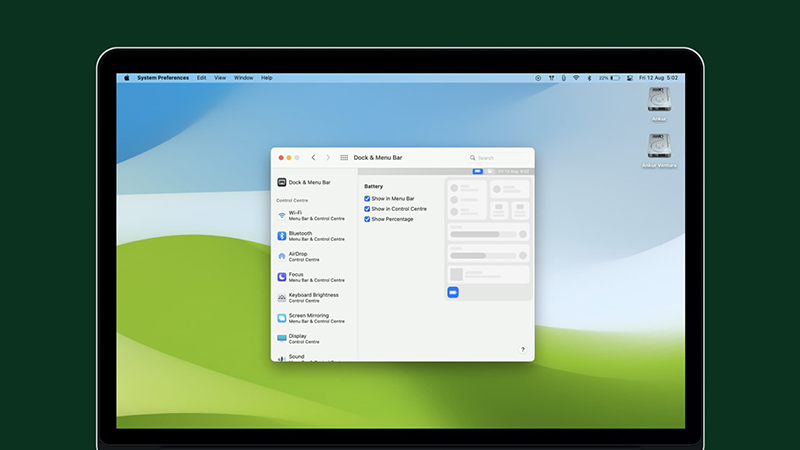800x450 pixels.
Task: Click the date and time in menu bar
Action: click(658, 78)
